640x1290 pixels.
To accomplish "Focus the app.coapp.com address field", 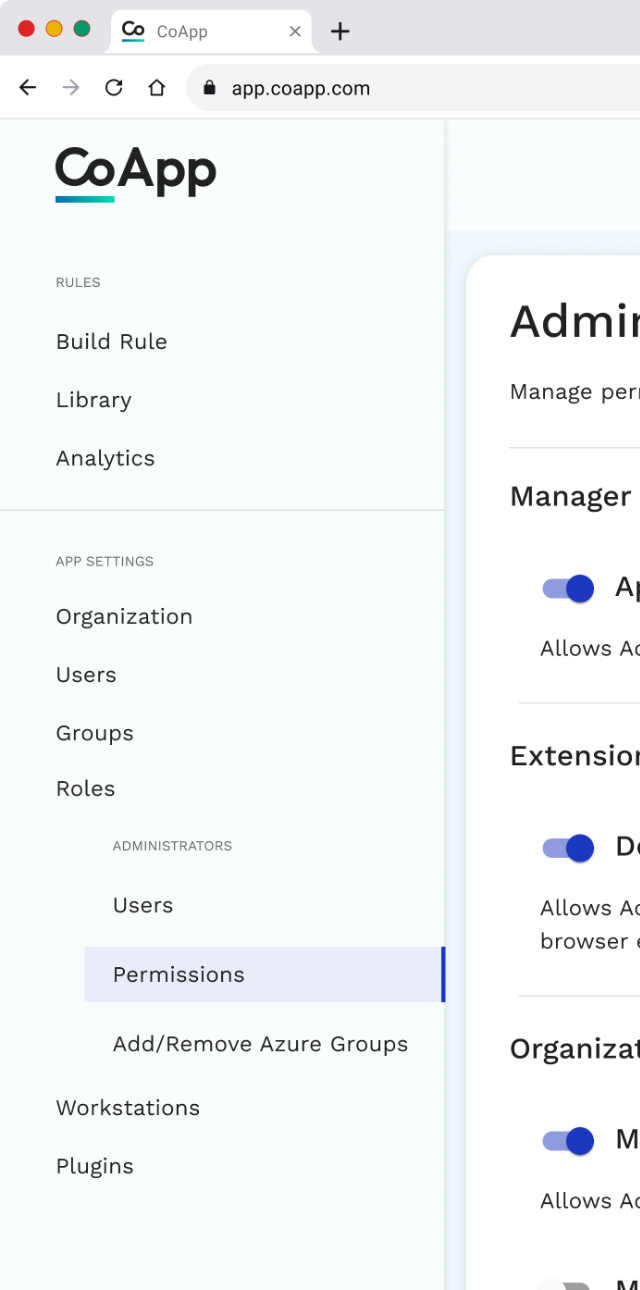I will coord(413,88).
